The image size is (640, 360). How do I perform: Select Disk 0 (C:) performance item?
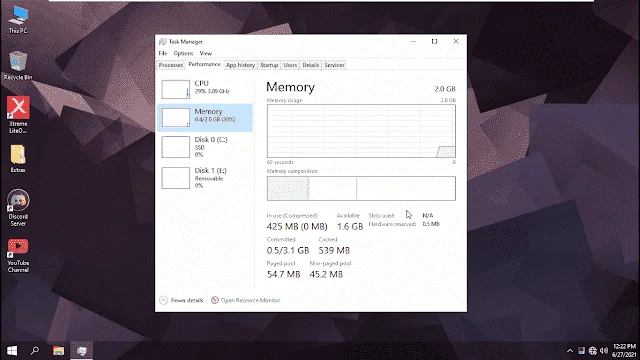pos(205,147)
